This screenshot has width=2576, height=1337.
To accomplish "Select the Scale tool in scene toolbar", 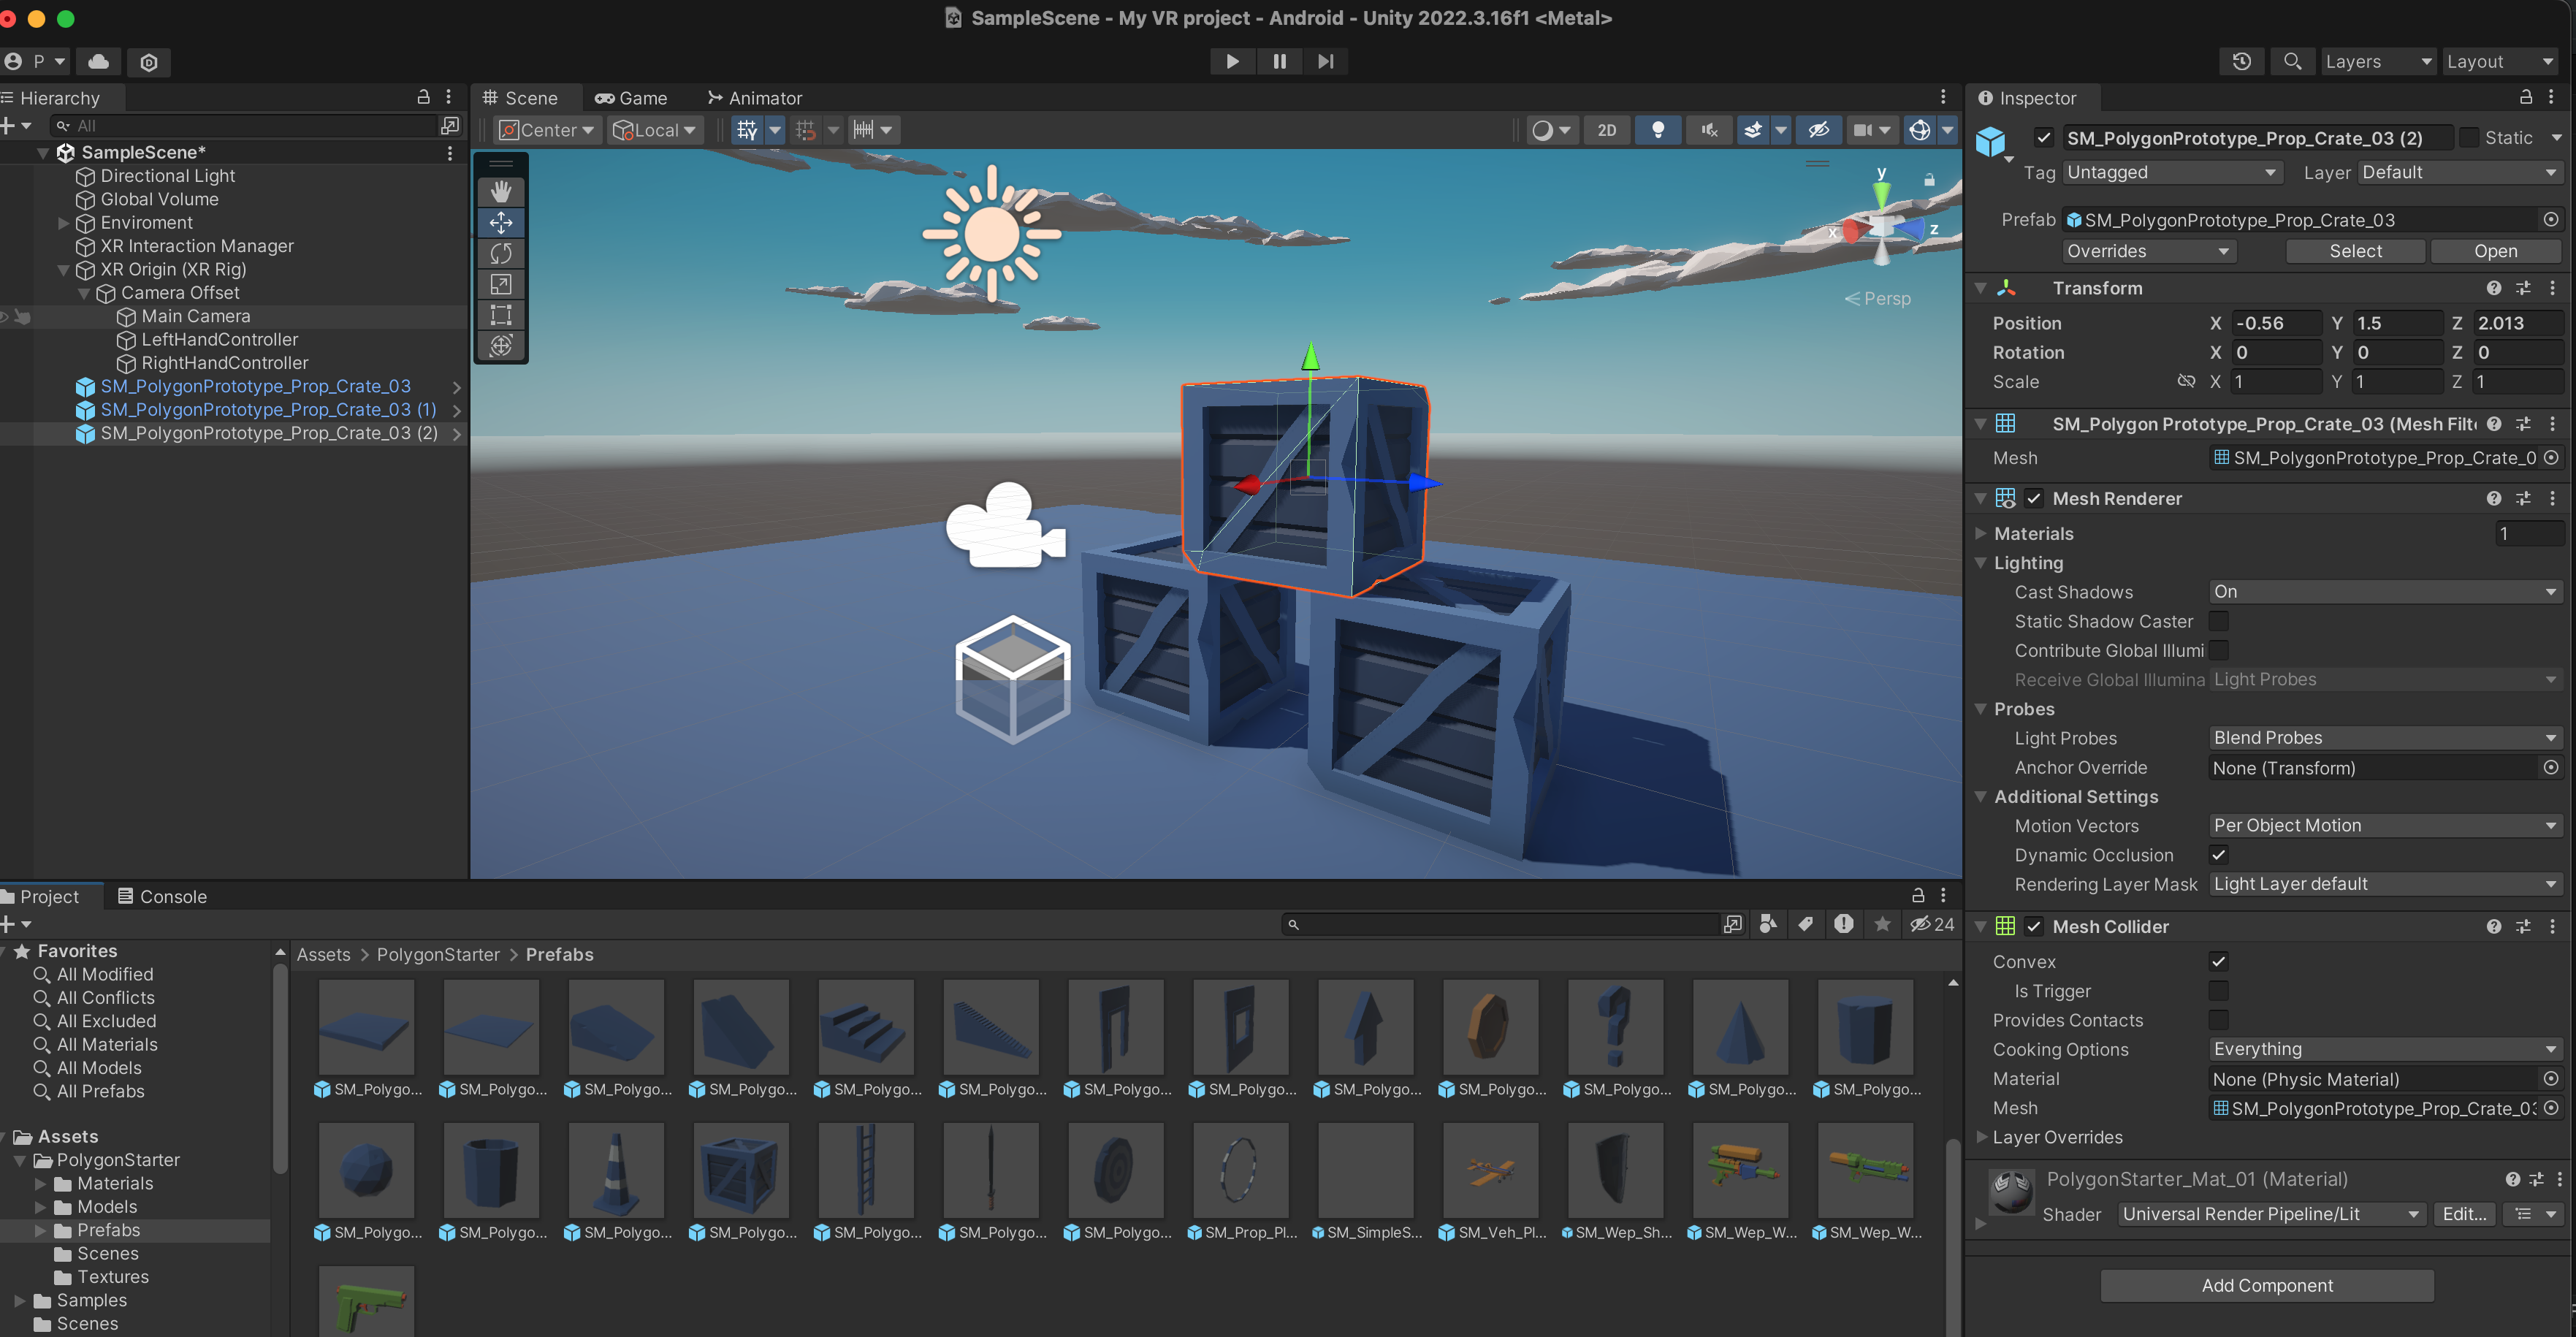I will (501, 284).
